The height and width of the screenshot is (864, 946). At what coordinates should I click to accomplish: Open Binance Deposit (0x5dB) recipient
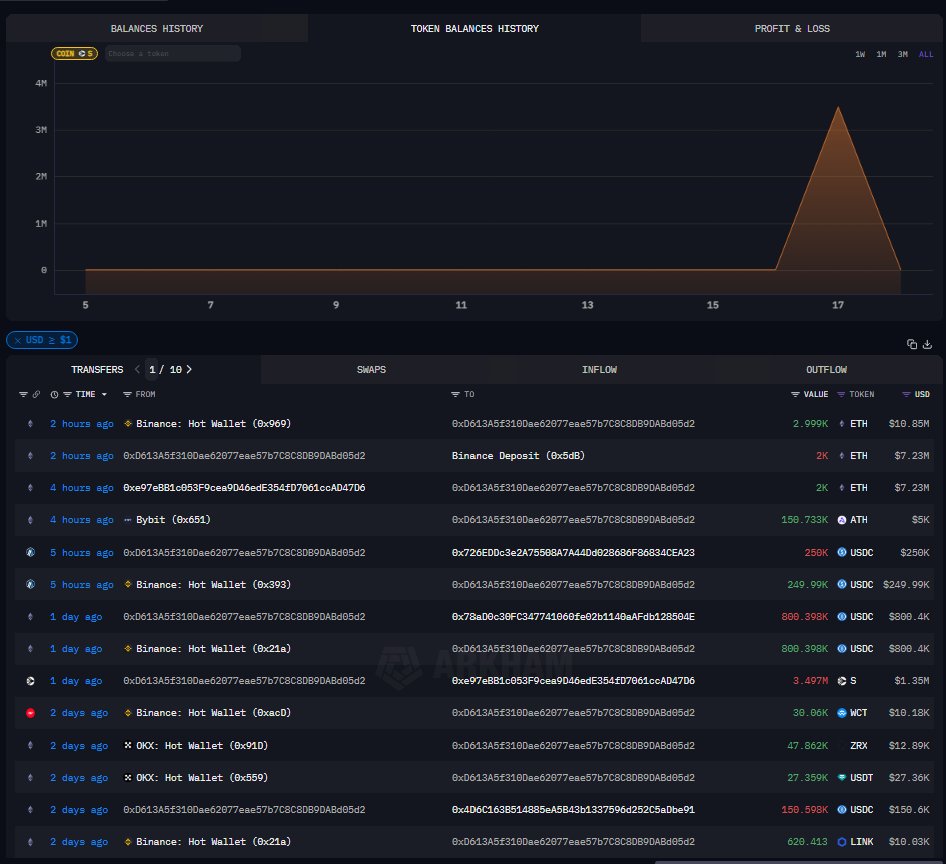(518, 456)
